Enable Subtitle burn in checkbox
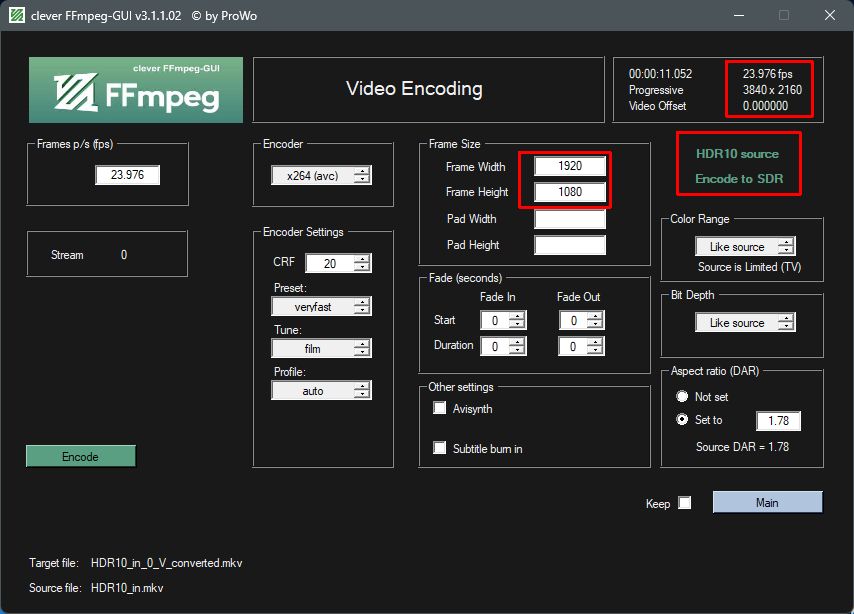Image resolution: width=854 pixels, height=614 pixels. tap(440, 448)
